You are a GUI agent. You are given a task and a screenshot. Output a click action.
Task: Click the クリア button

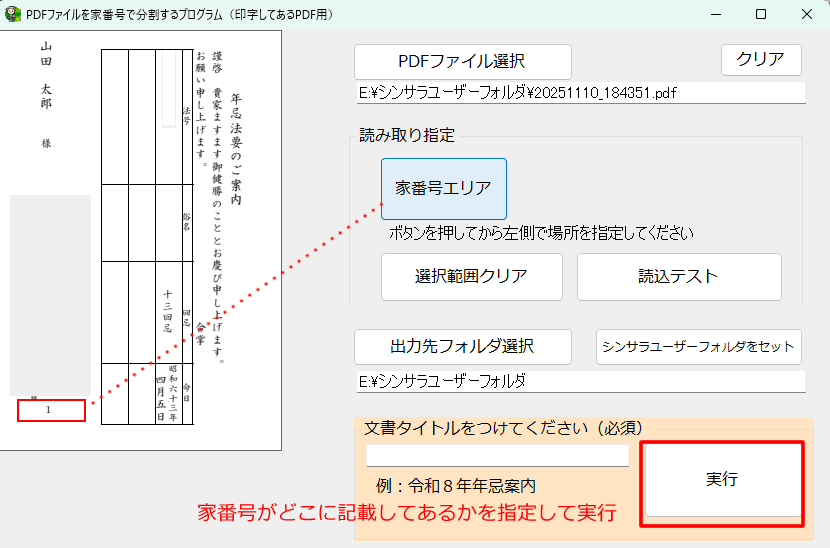coord(761,59)
